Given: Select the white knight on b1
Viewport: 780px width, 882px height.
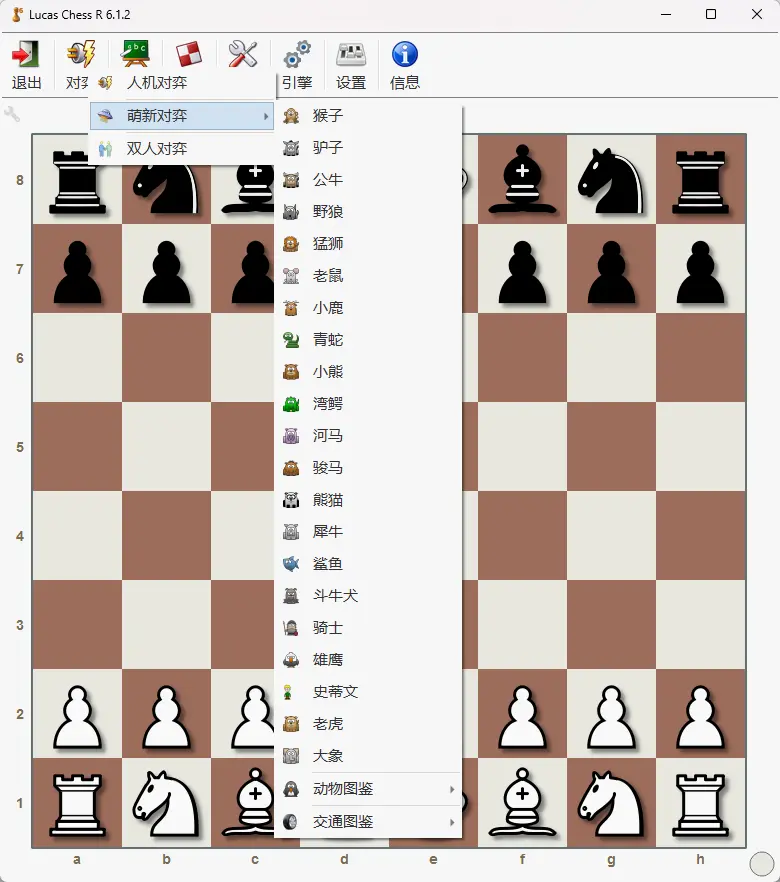Looking at the screenshot, I should pyautogui.click(x=166, y=803).
